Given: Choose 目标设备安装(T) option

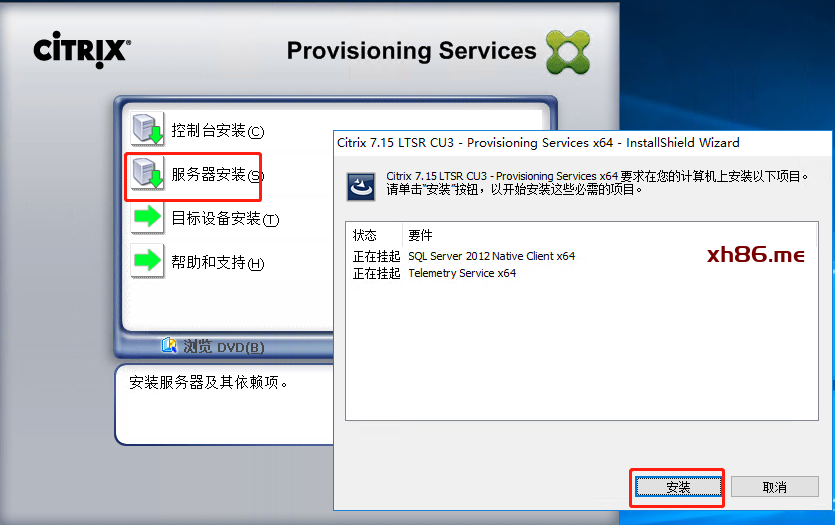Looking at the screenshot, I should point(225,218).
